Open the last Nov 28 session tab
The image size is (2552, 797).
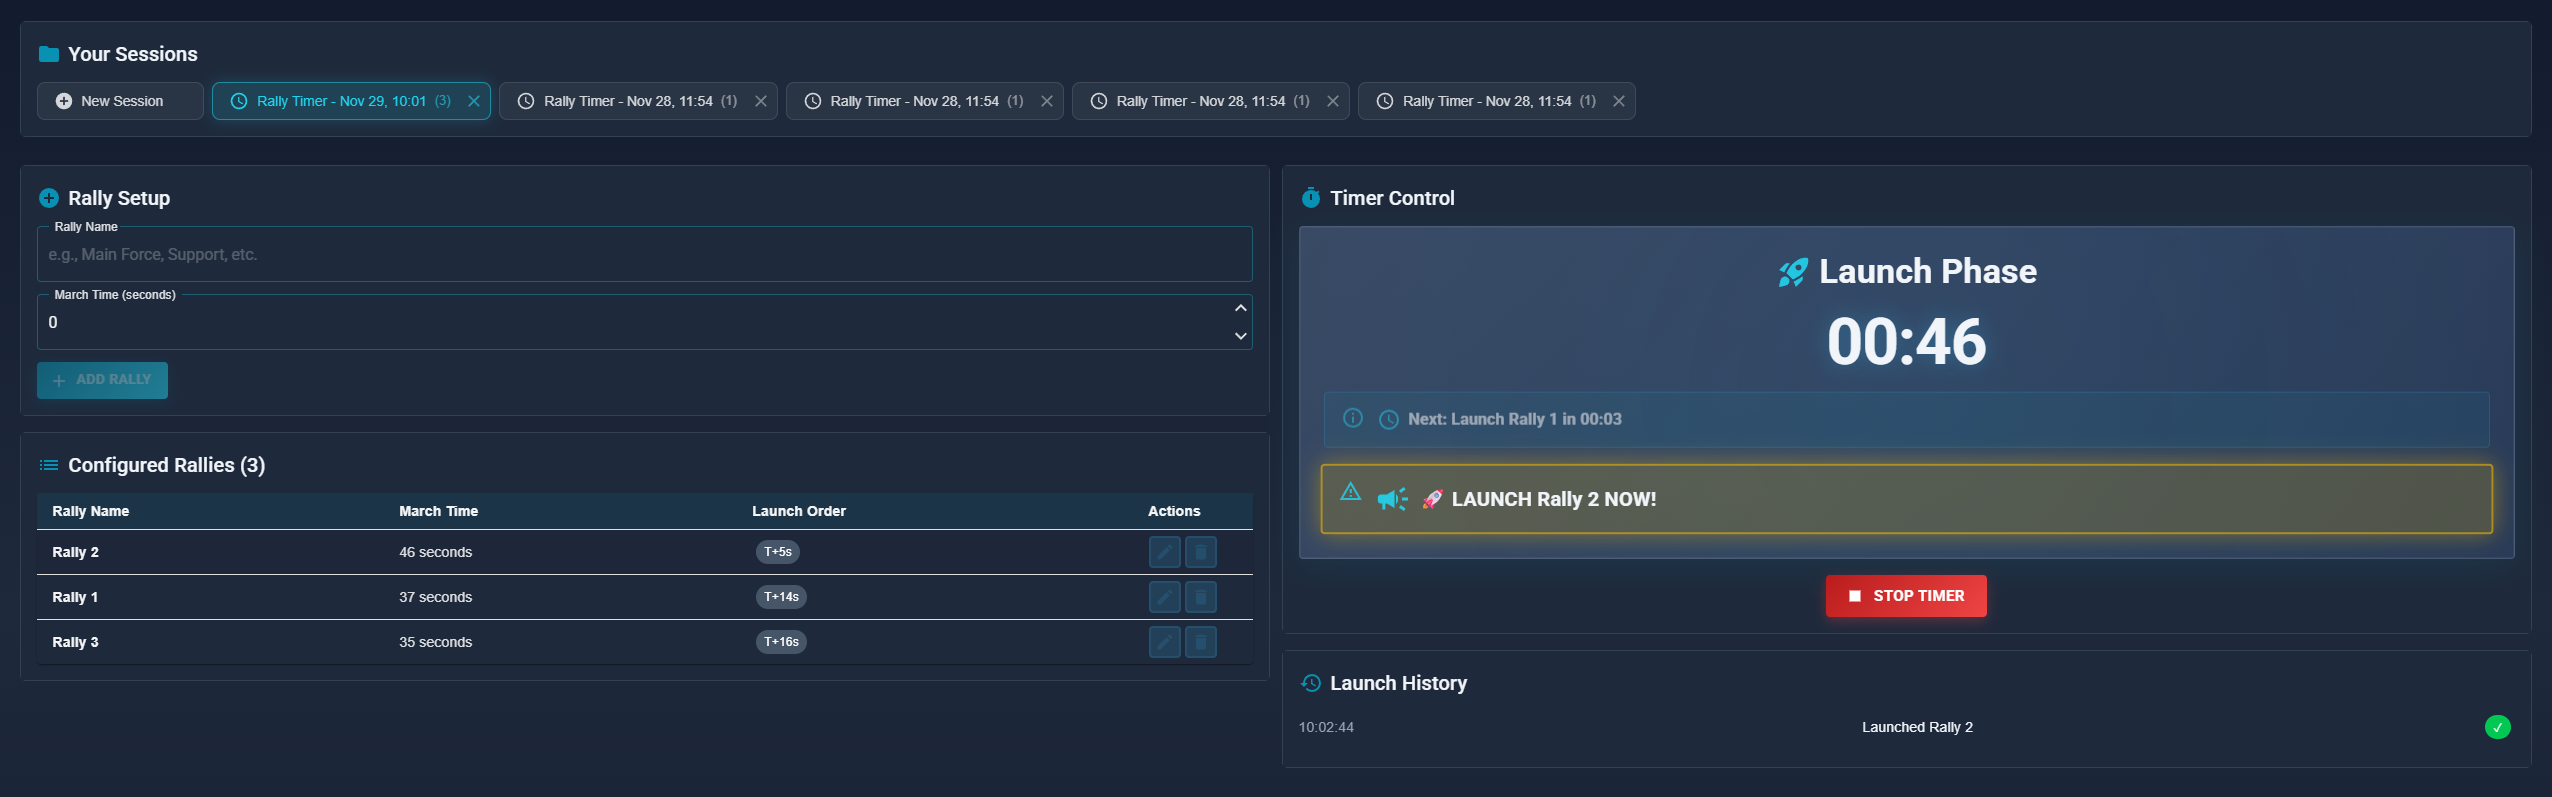[x=1486, y=101]
